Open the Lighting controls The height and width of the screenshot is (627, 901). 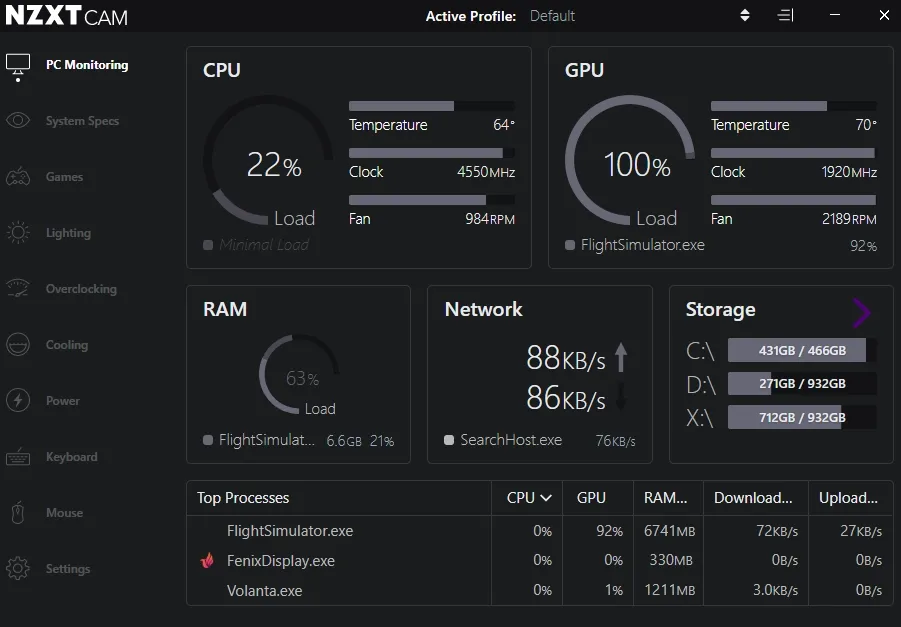click(66, 232)
